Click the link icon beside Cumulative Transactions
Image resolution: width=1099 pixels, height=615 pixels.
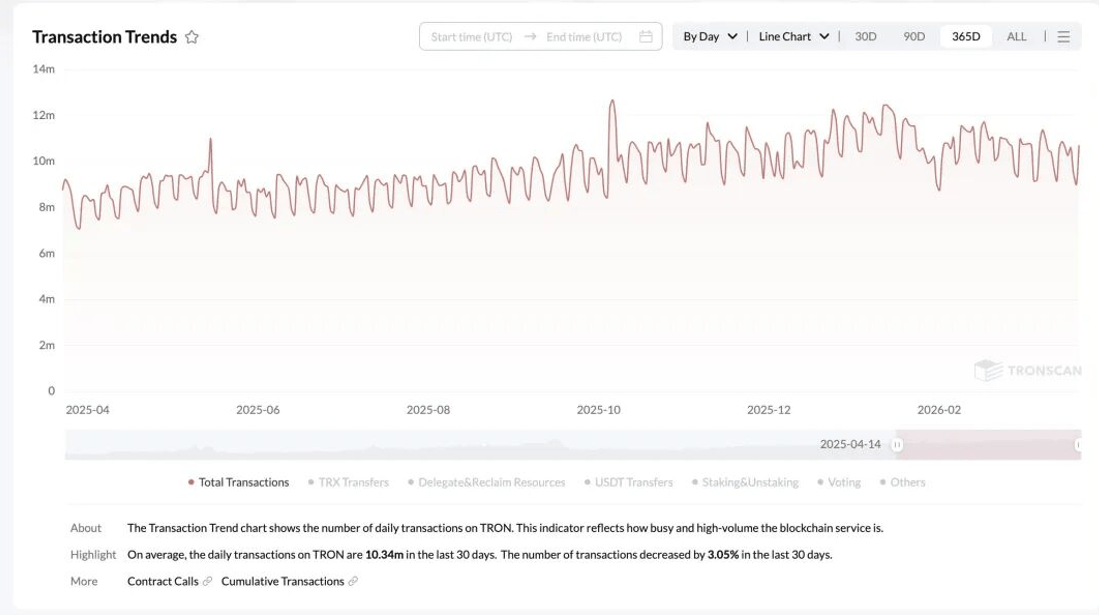(352, 581)
